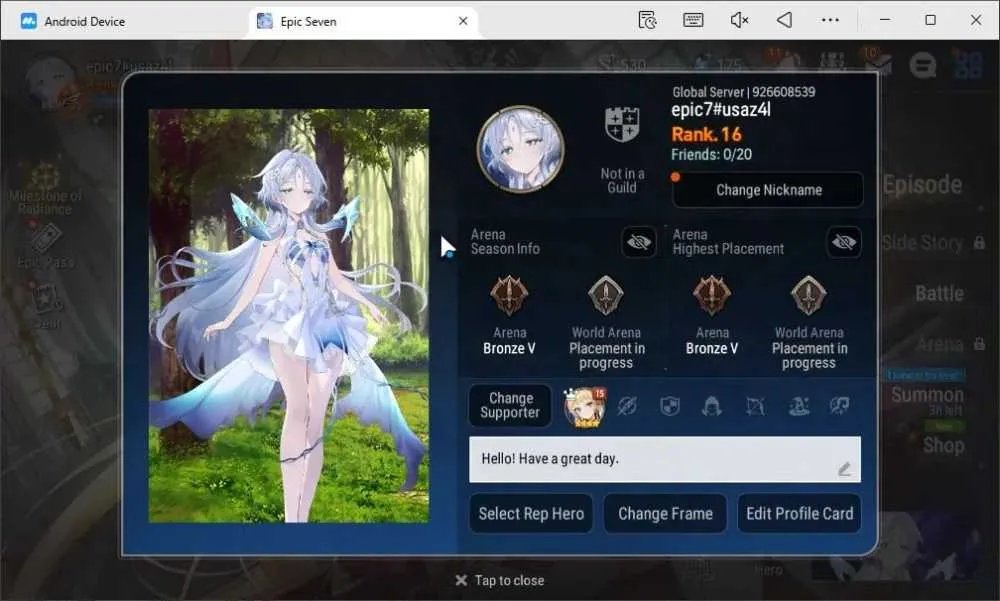The image size is (1000, 601).
Task: Unmute sound with the emulator speaker icon
Action: click(x=739, y=20)
